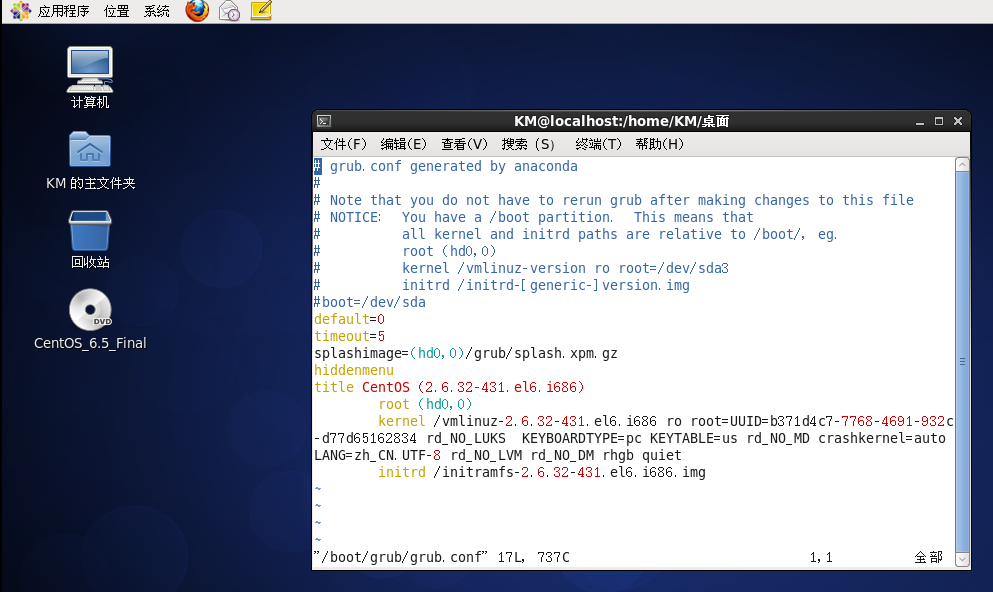Click the 'initrd /initramfs-2.6.32-431.el6.i686.img' line
993x592 pixels.
(541, 472)
